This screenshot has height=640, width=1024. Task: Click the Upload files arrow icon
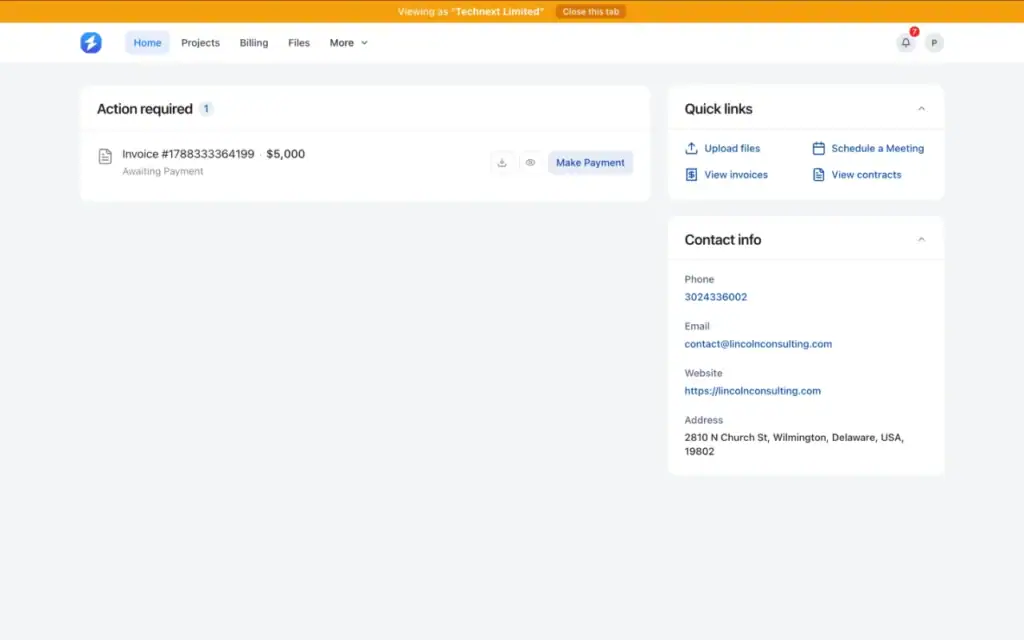691,148
